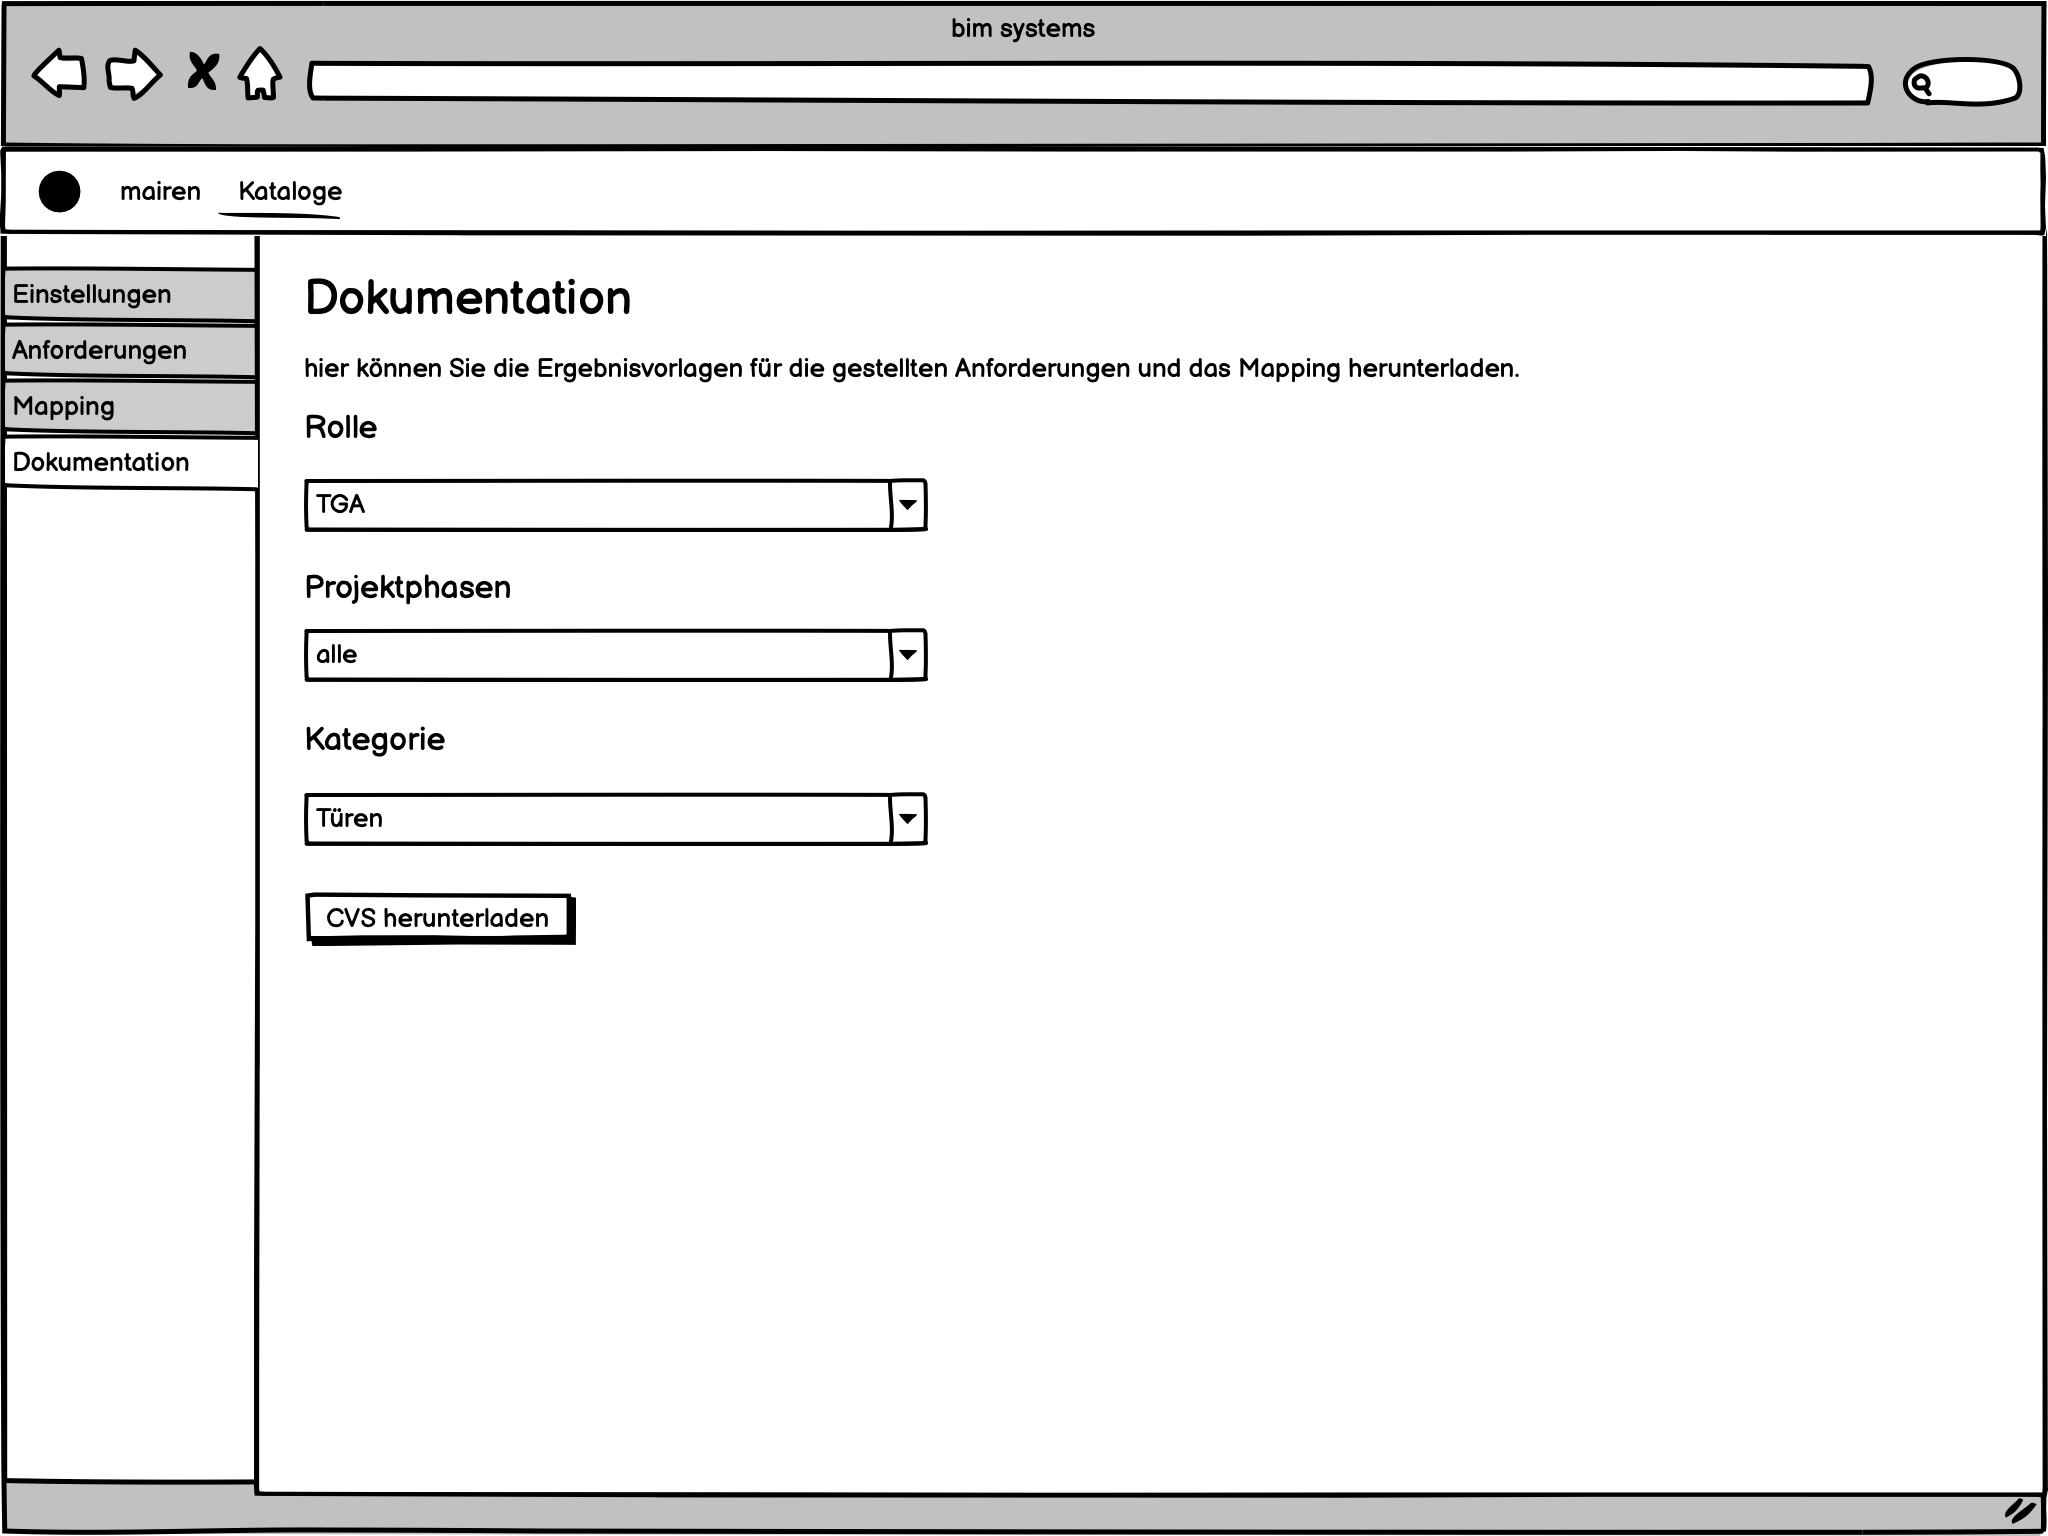Click the browser forward arrow icon
This screenshot has width=2048, height=1536.
coord(134,74)
